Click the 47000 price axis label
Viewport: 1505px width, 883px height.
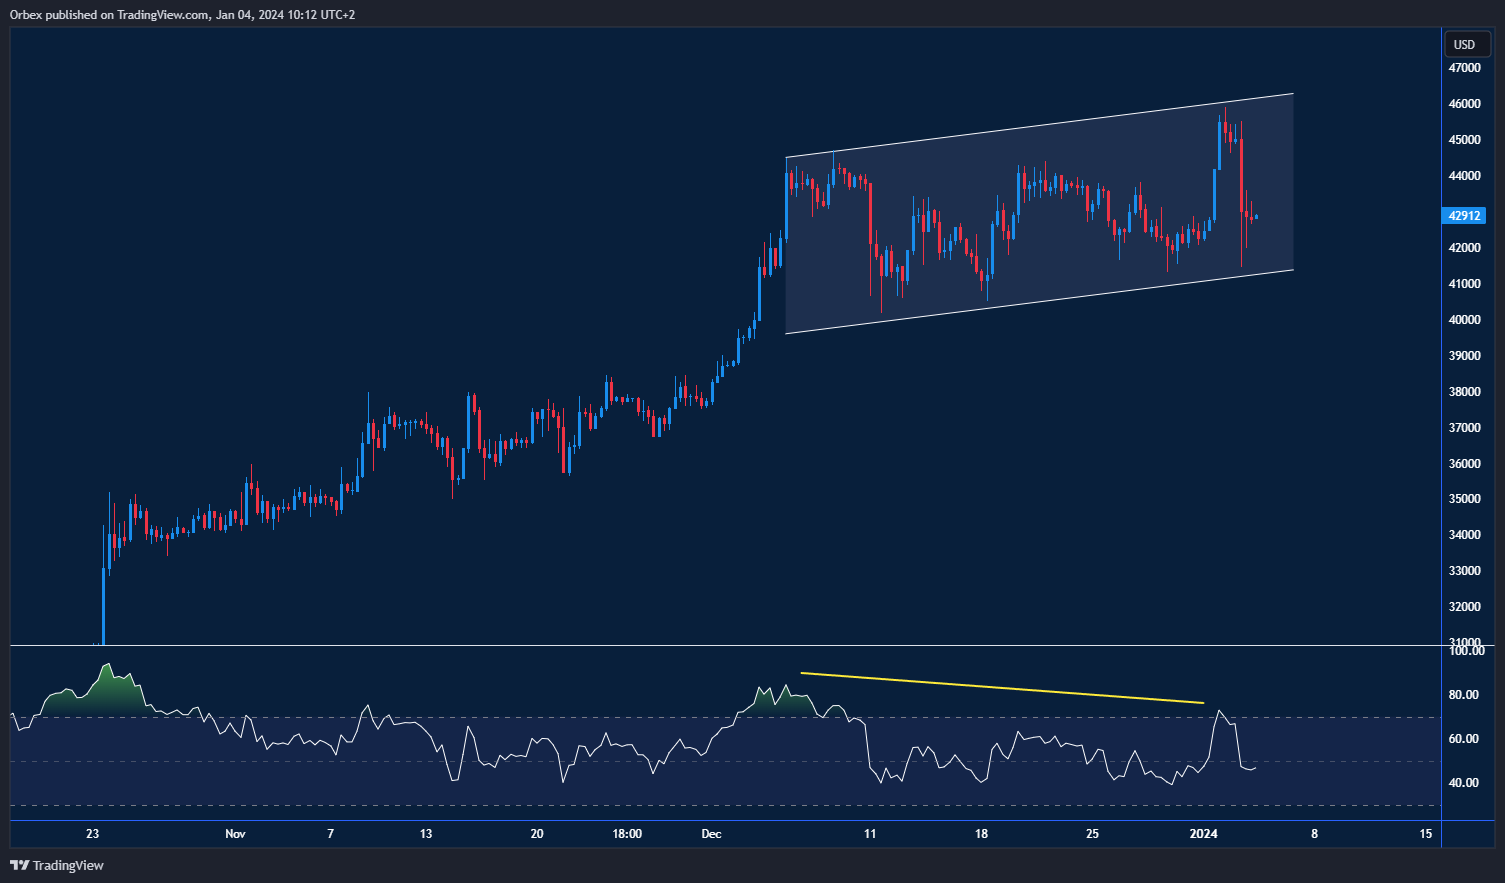click(x=1464, y=67)
